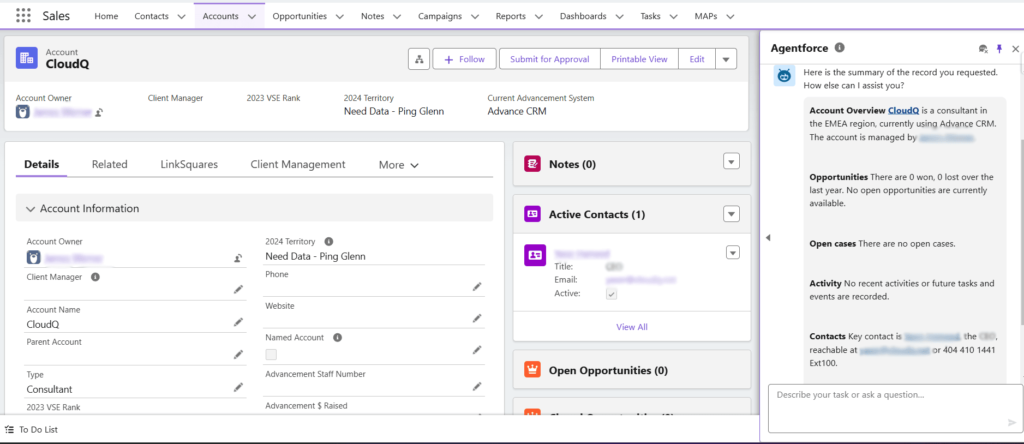Image resolution: width=1024 pixels, height=444 pixels.
Task: Pin the Agentforce panel
Action: click(999, 48)
